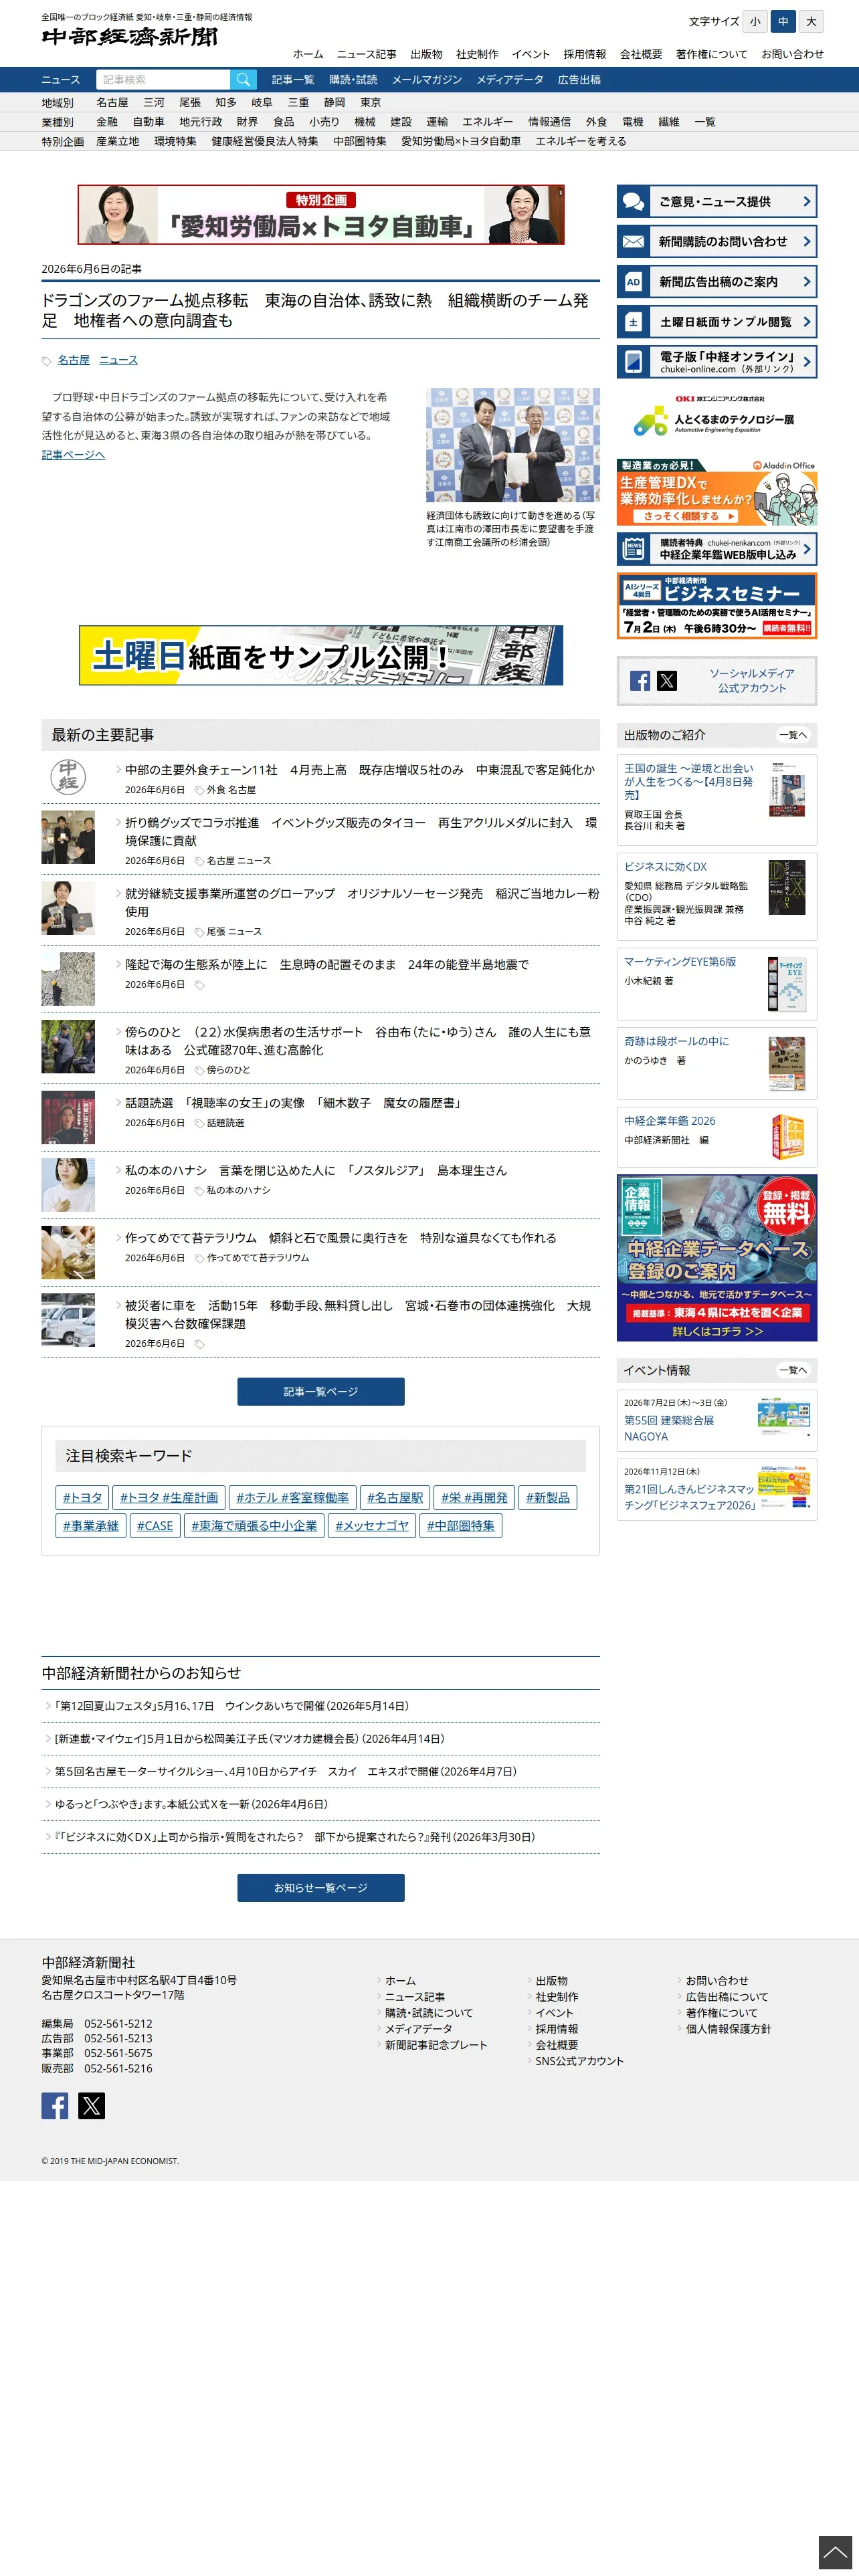The width and height of the screenshot is (859, 2576).
Task: Set text size to 中
Action: [x=783, y=21]
